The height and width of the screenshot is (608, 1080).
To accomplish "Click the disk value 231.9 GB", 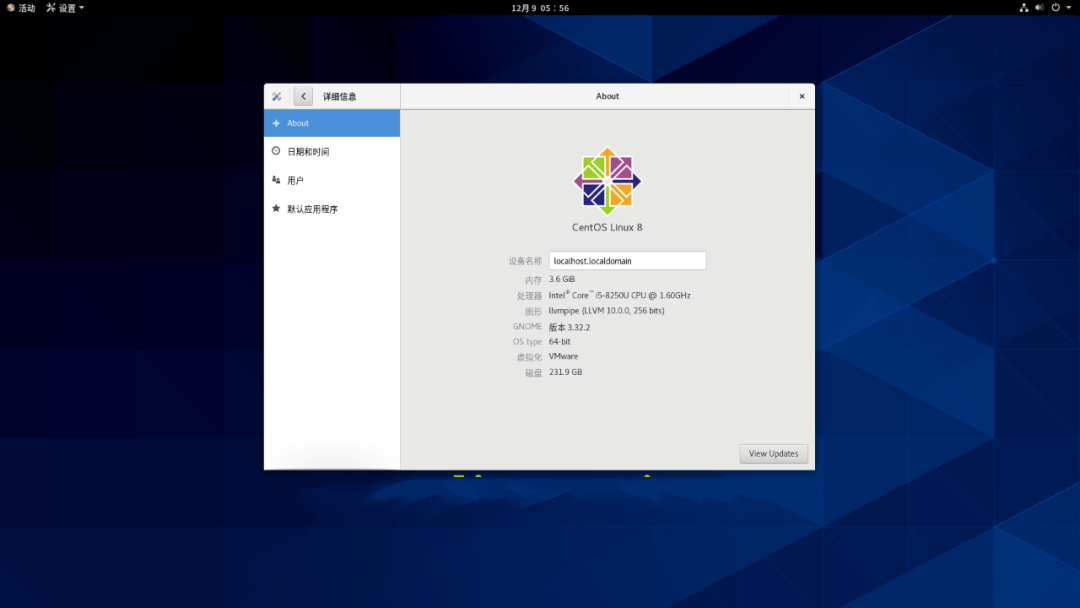I will 565,372.
